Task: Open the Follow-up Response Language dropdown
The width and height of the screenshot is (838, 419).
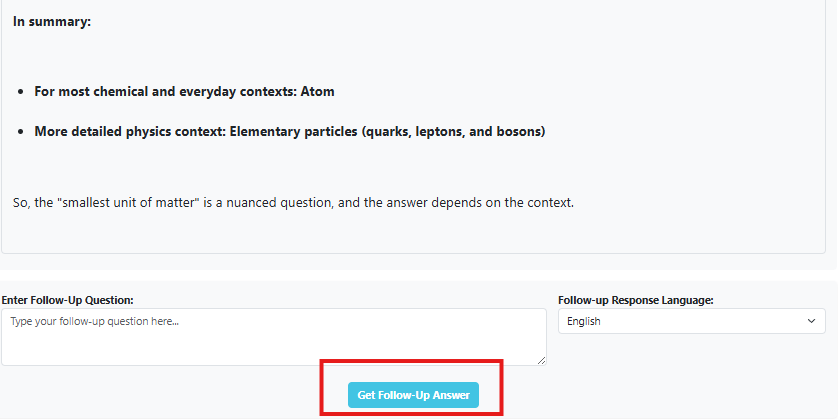Action: pyautogui.click(x=691, y=321)
